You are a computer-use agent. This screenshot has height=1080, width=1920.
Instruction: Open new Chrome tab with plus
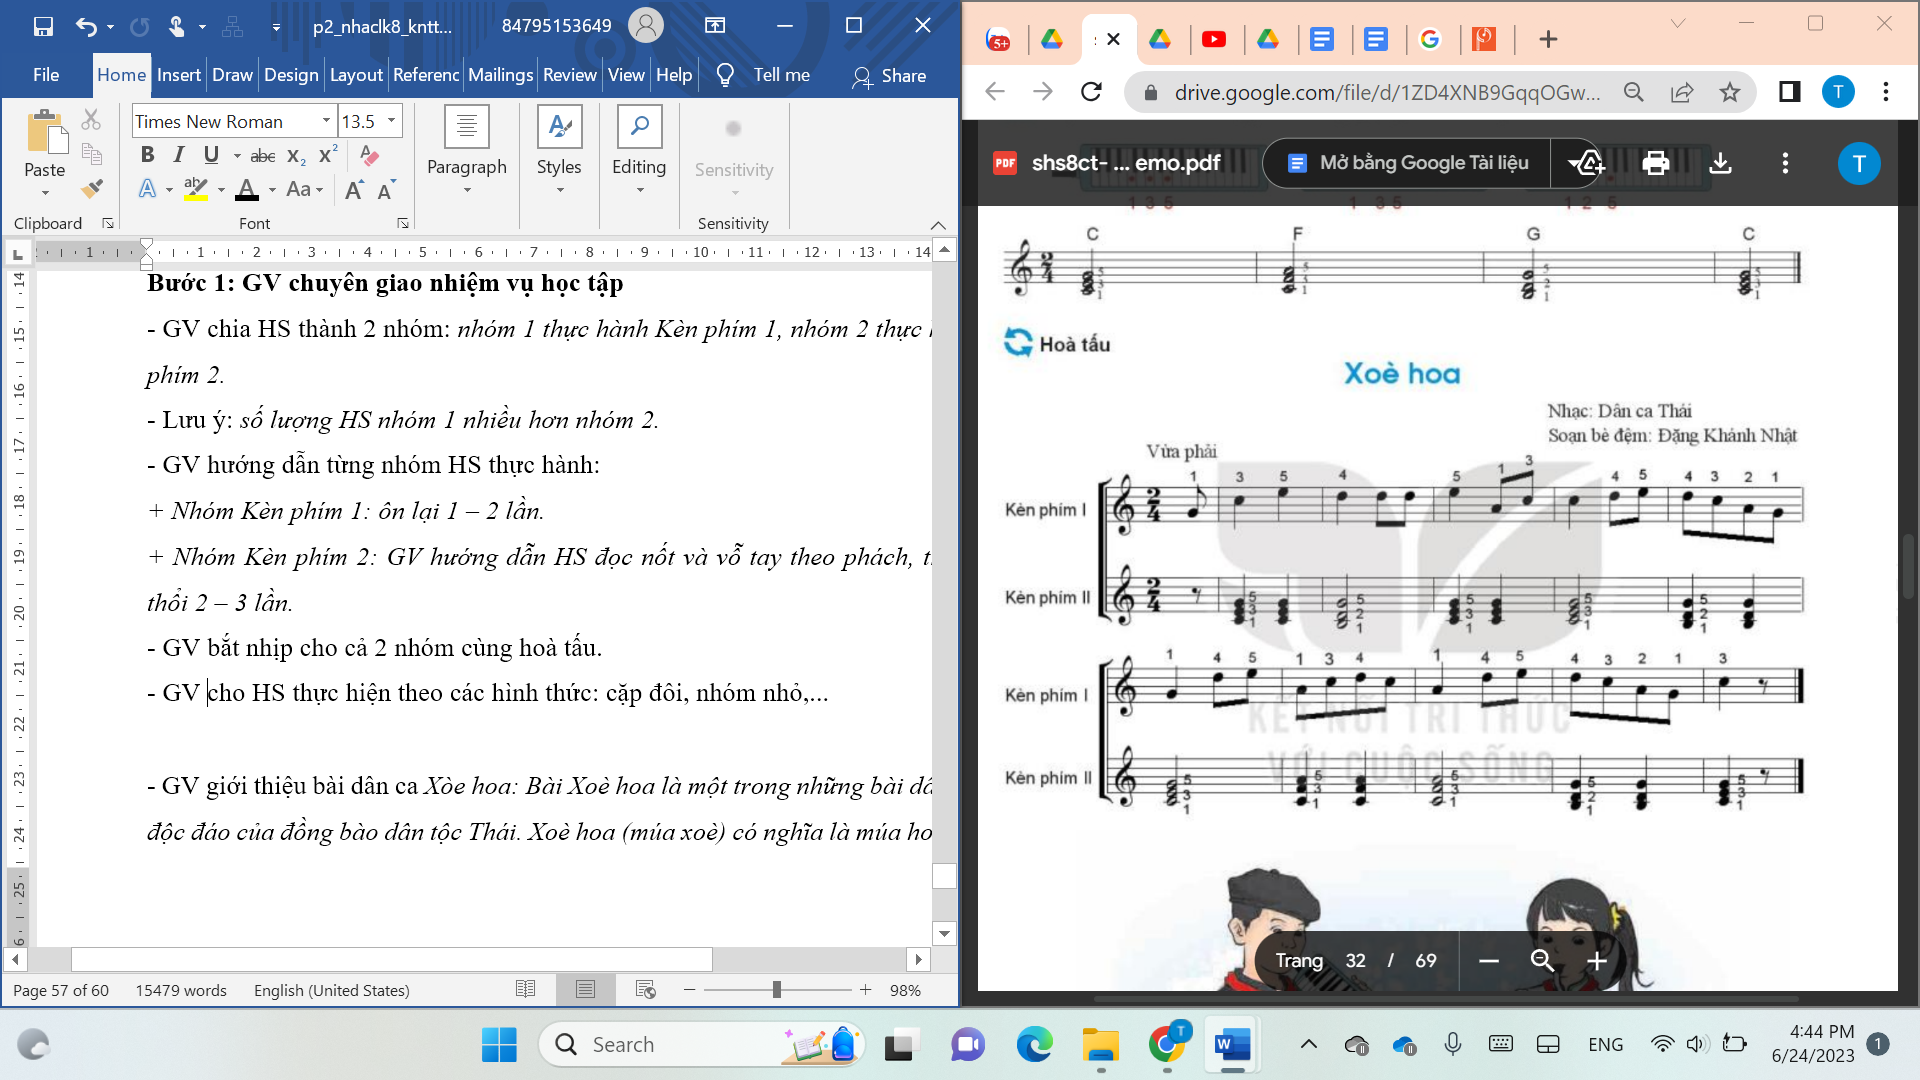point(1548,39)
